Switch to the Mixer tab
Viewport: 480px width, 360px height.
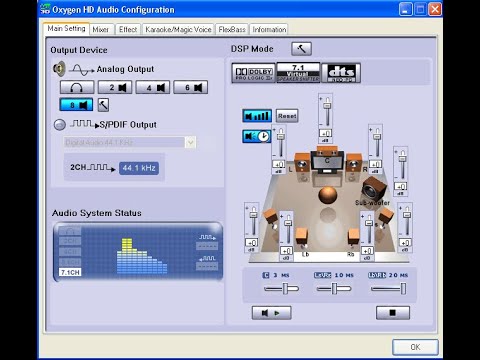101,30
